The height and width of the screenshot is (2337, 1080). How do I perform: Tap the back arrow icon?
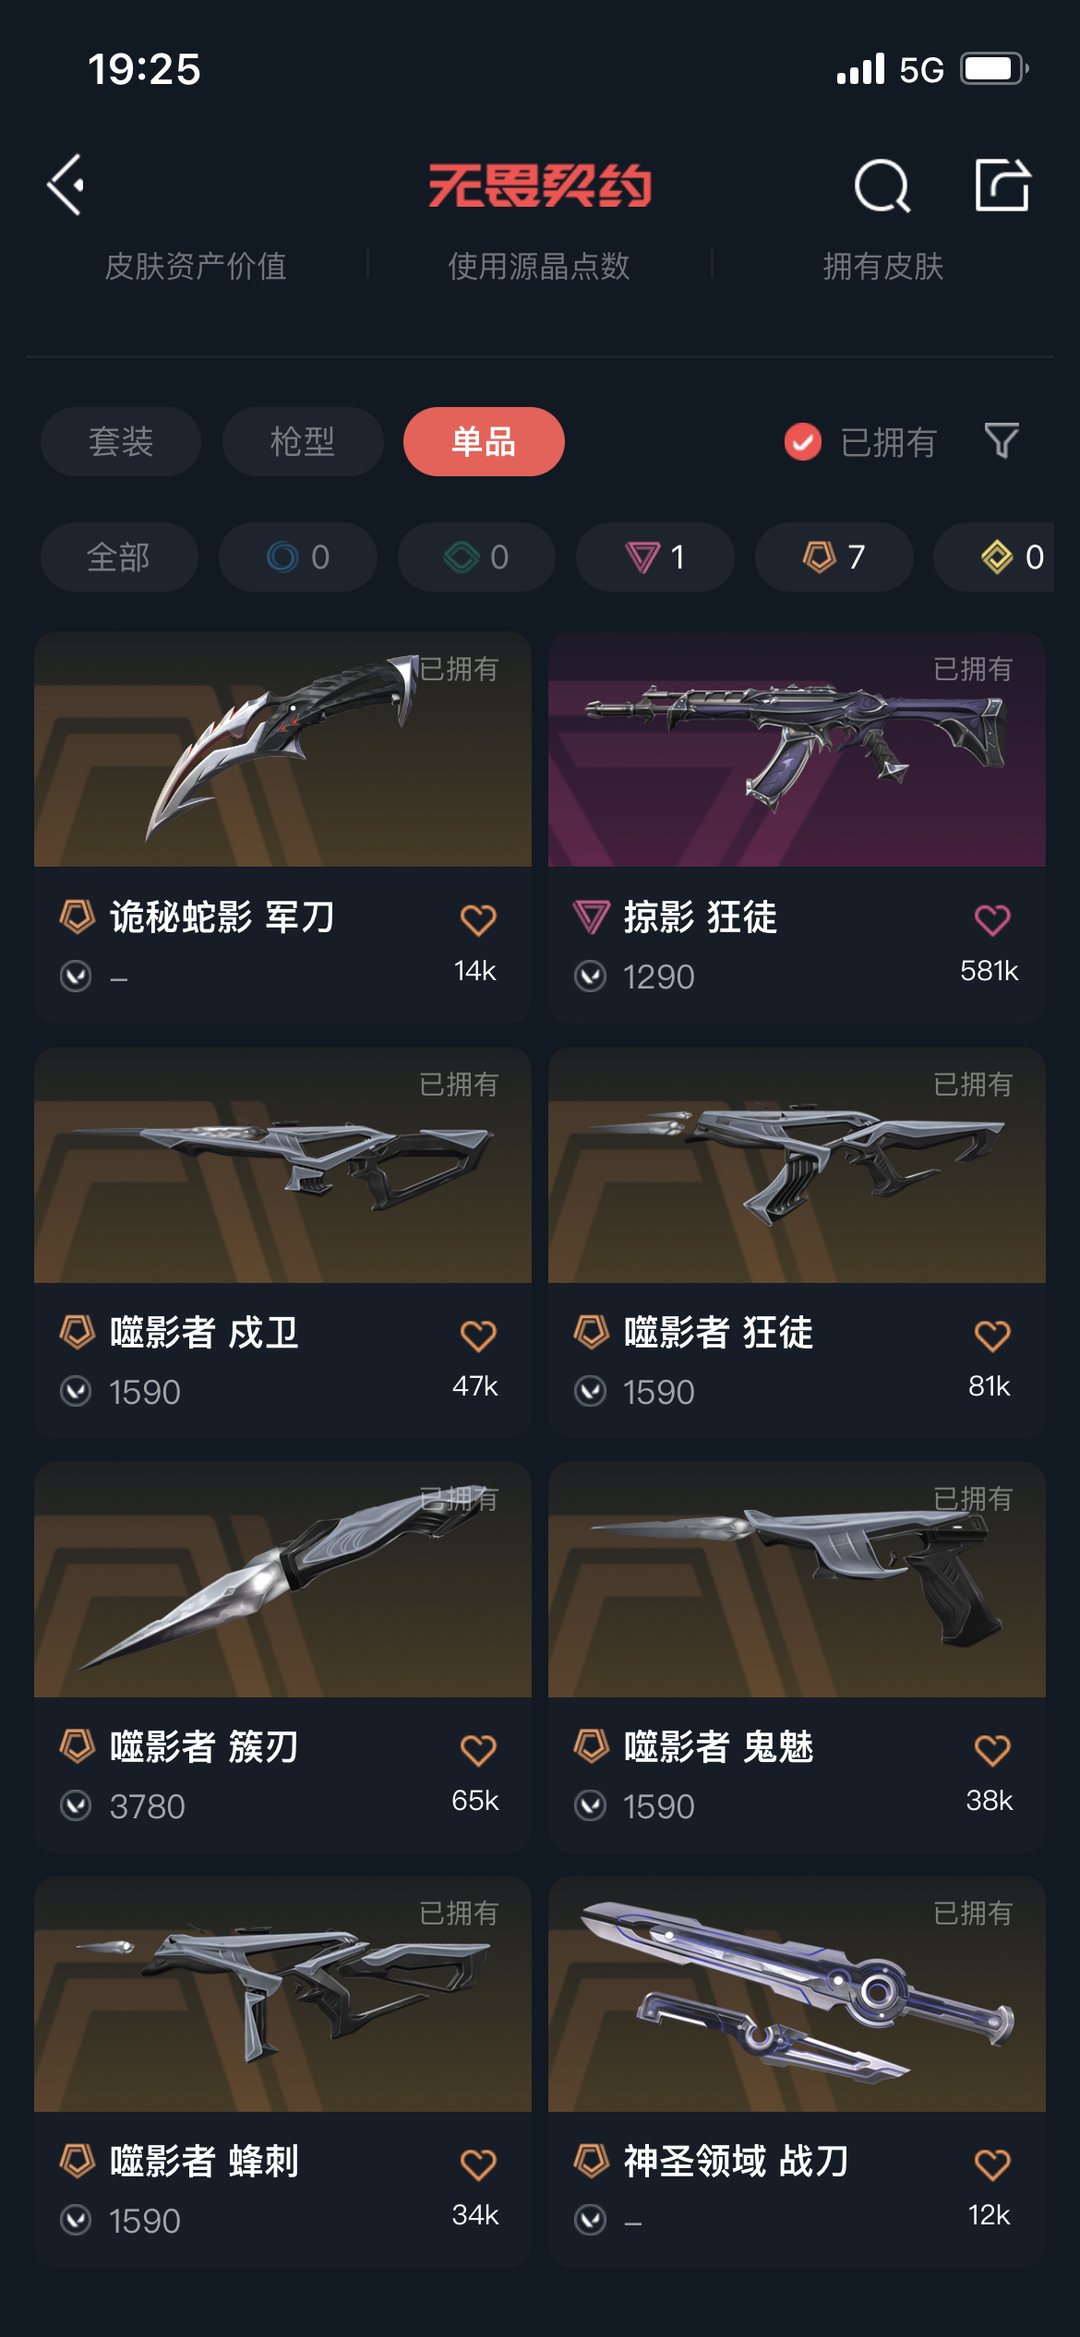(x=66, y=185)
